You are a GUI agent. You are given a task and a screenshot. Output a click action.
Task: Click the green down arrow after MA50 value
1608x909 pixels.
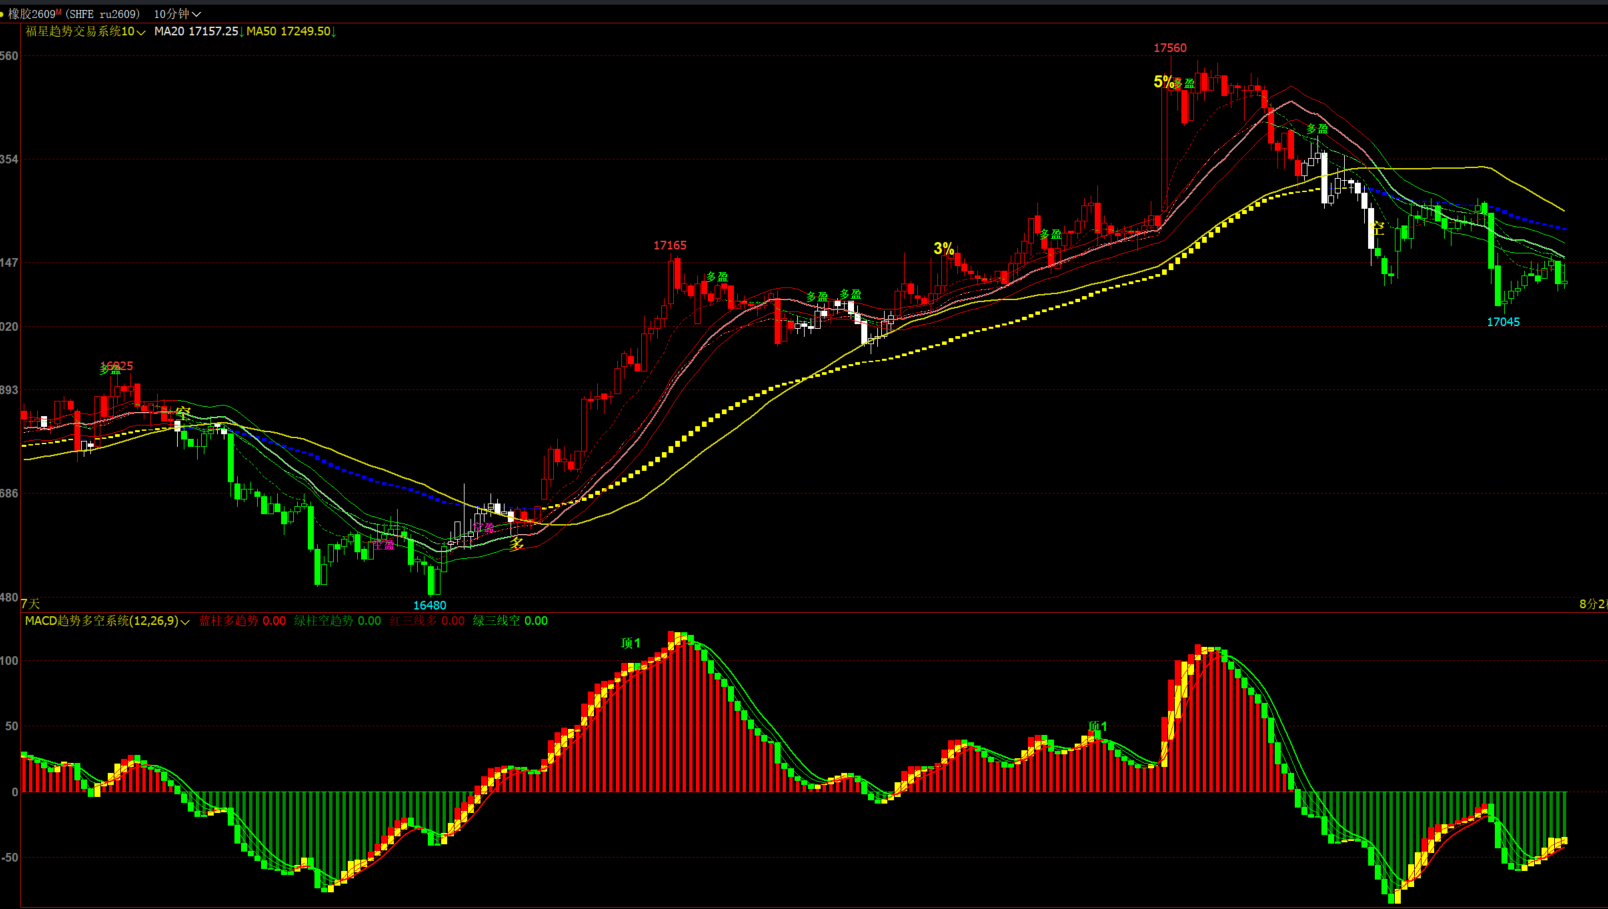[333, 32]
